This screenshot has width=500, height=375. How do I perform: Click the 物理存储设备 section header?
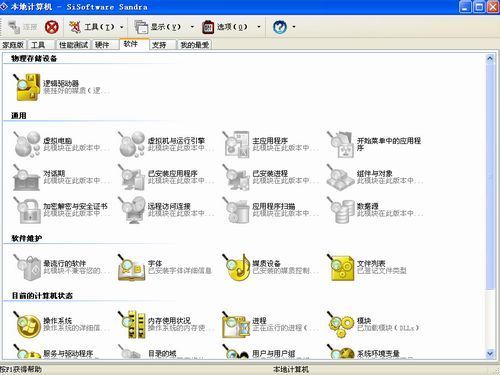point(34,59)
